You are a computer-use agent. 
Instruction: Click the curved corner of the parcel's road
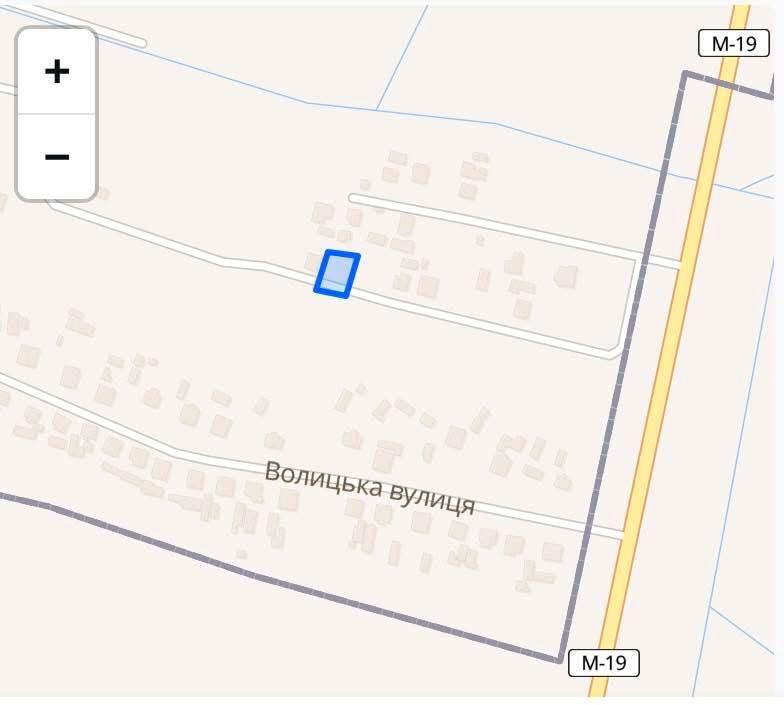tap(616, 353)
